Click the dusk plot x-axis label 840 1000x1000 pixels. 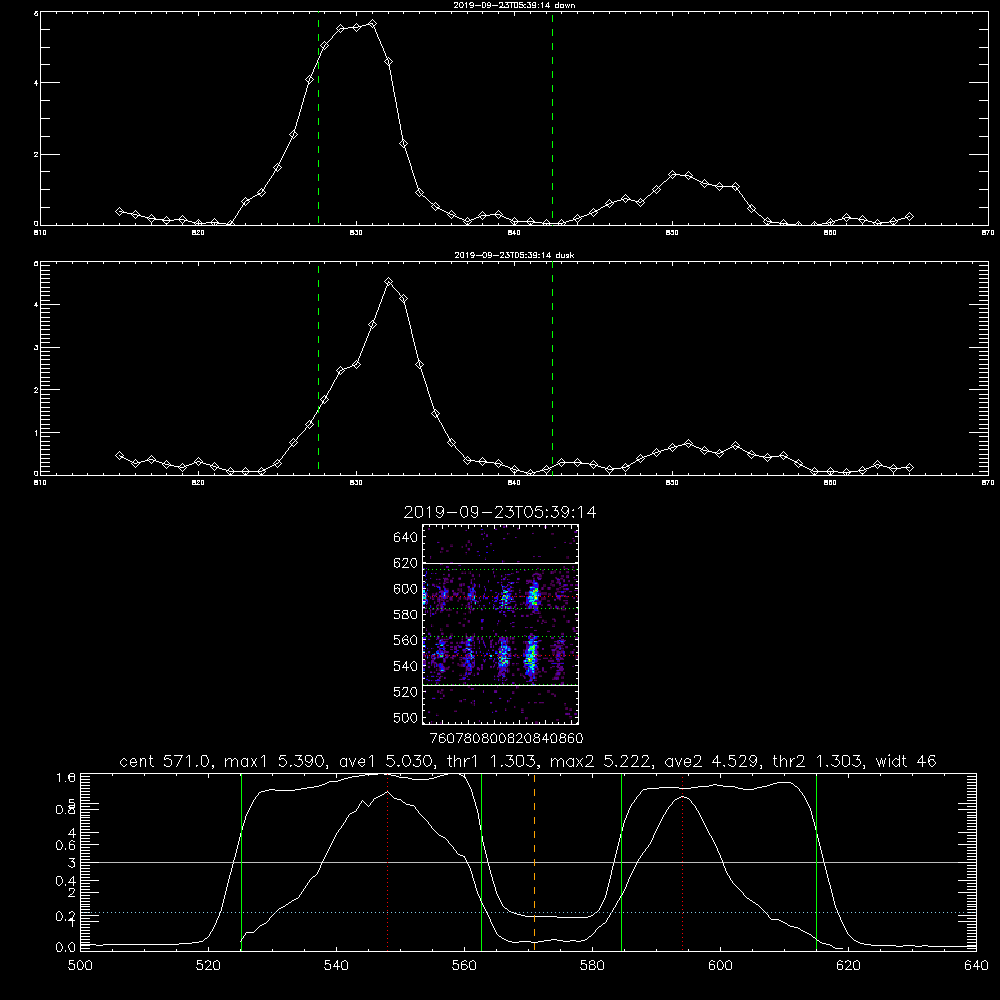point(514,483)
